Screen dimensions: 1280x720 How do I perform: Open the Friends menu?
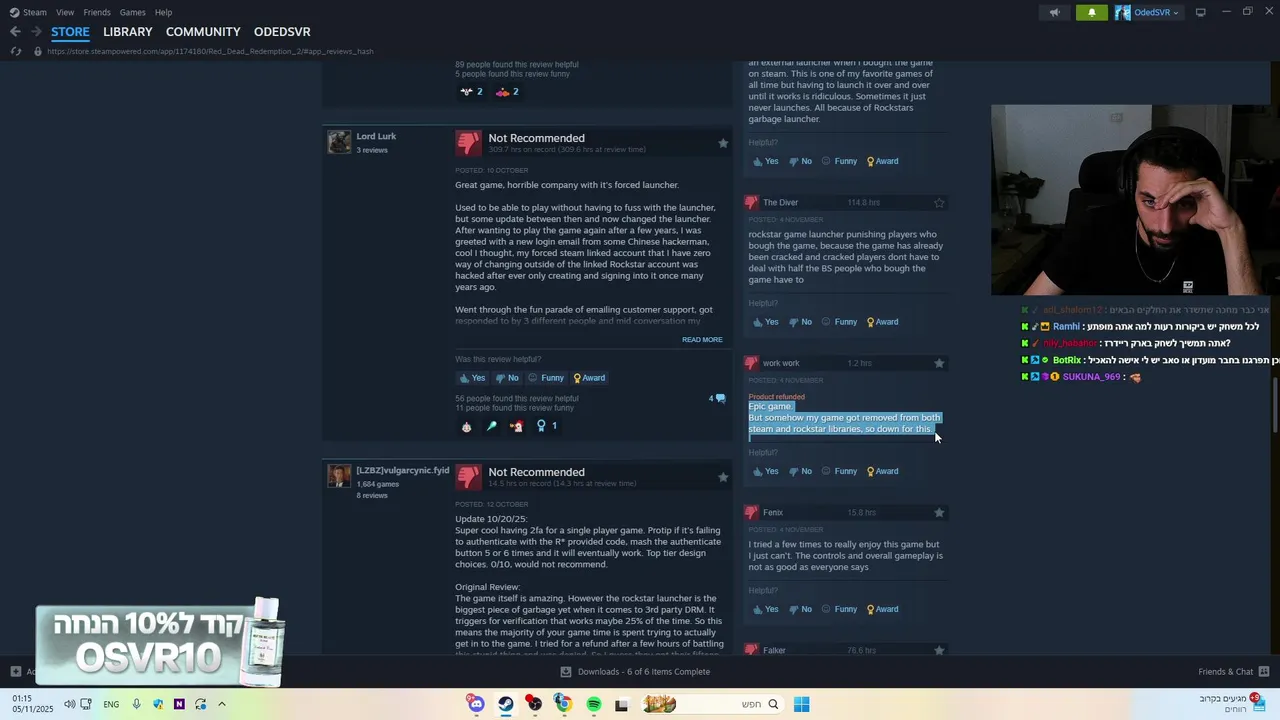click(x=97, y=12)
